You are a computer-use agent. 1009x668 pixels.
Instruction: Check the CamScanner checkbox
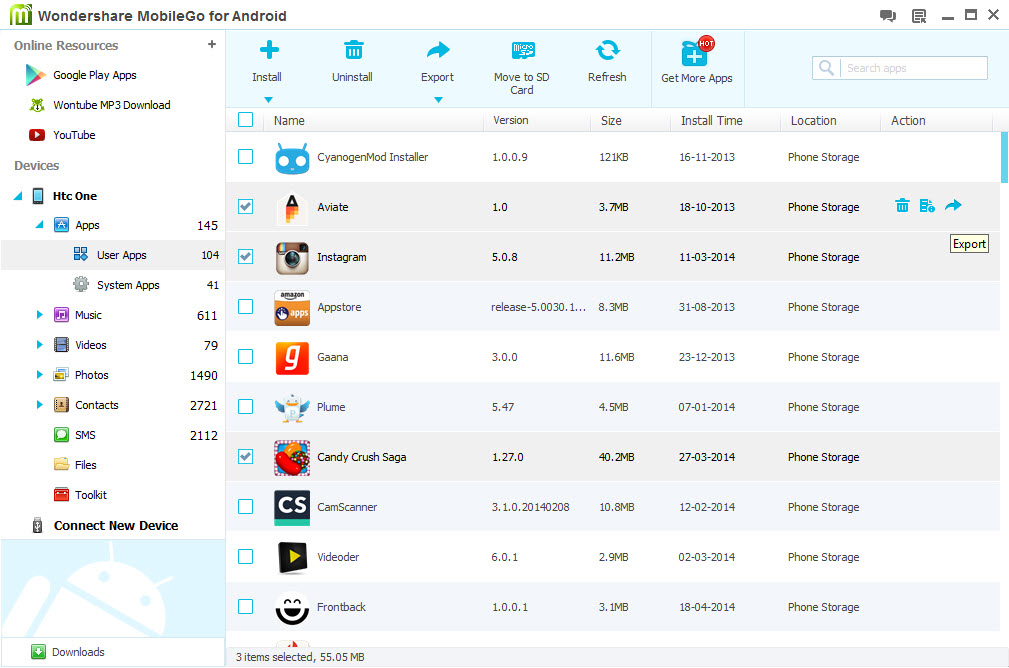pyautogui.click(x=245, y=506)
